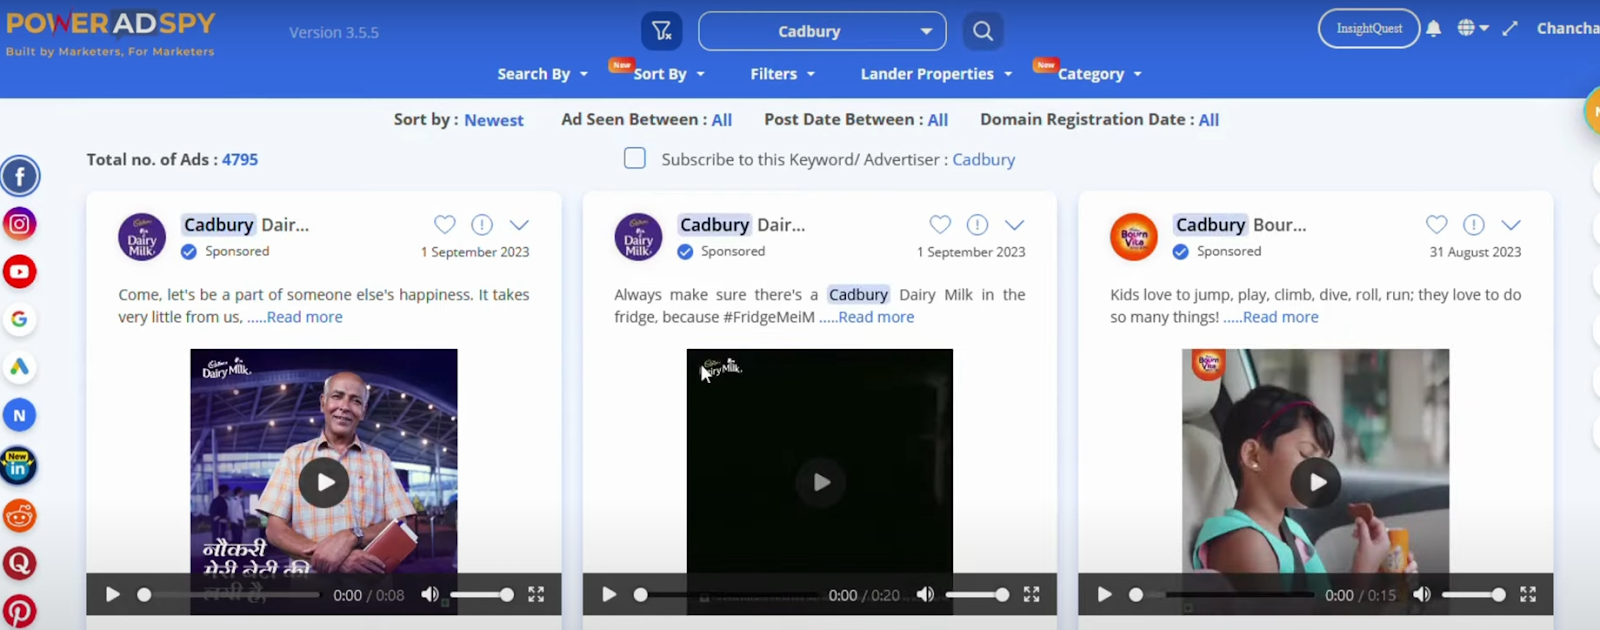
Task: Switch to LinkedIn ads icon
Action: [20, 466]
